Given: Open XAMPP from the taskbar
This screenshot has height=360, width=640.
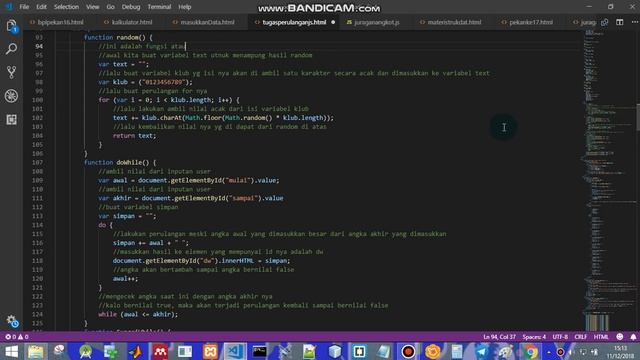Looking at the screenshot, I should [210, 351].
